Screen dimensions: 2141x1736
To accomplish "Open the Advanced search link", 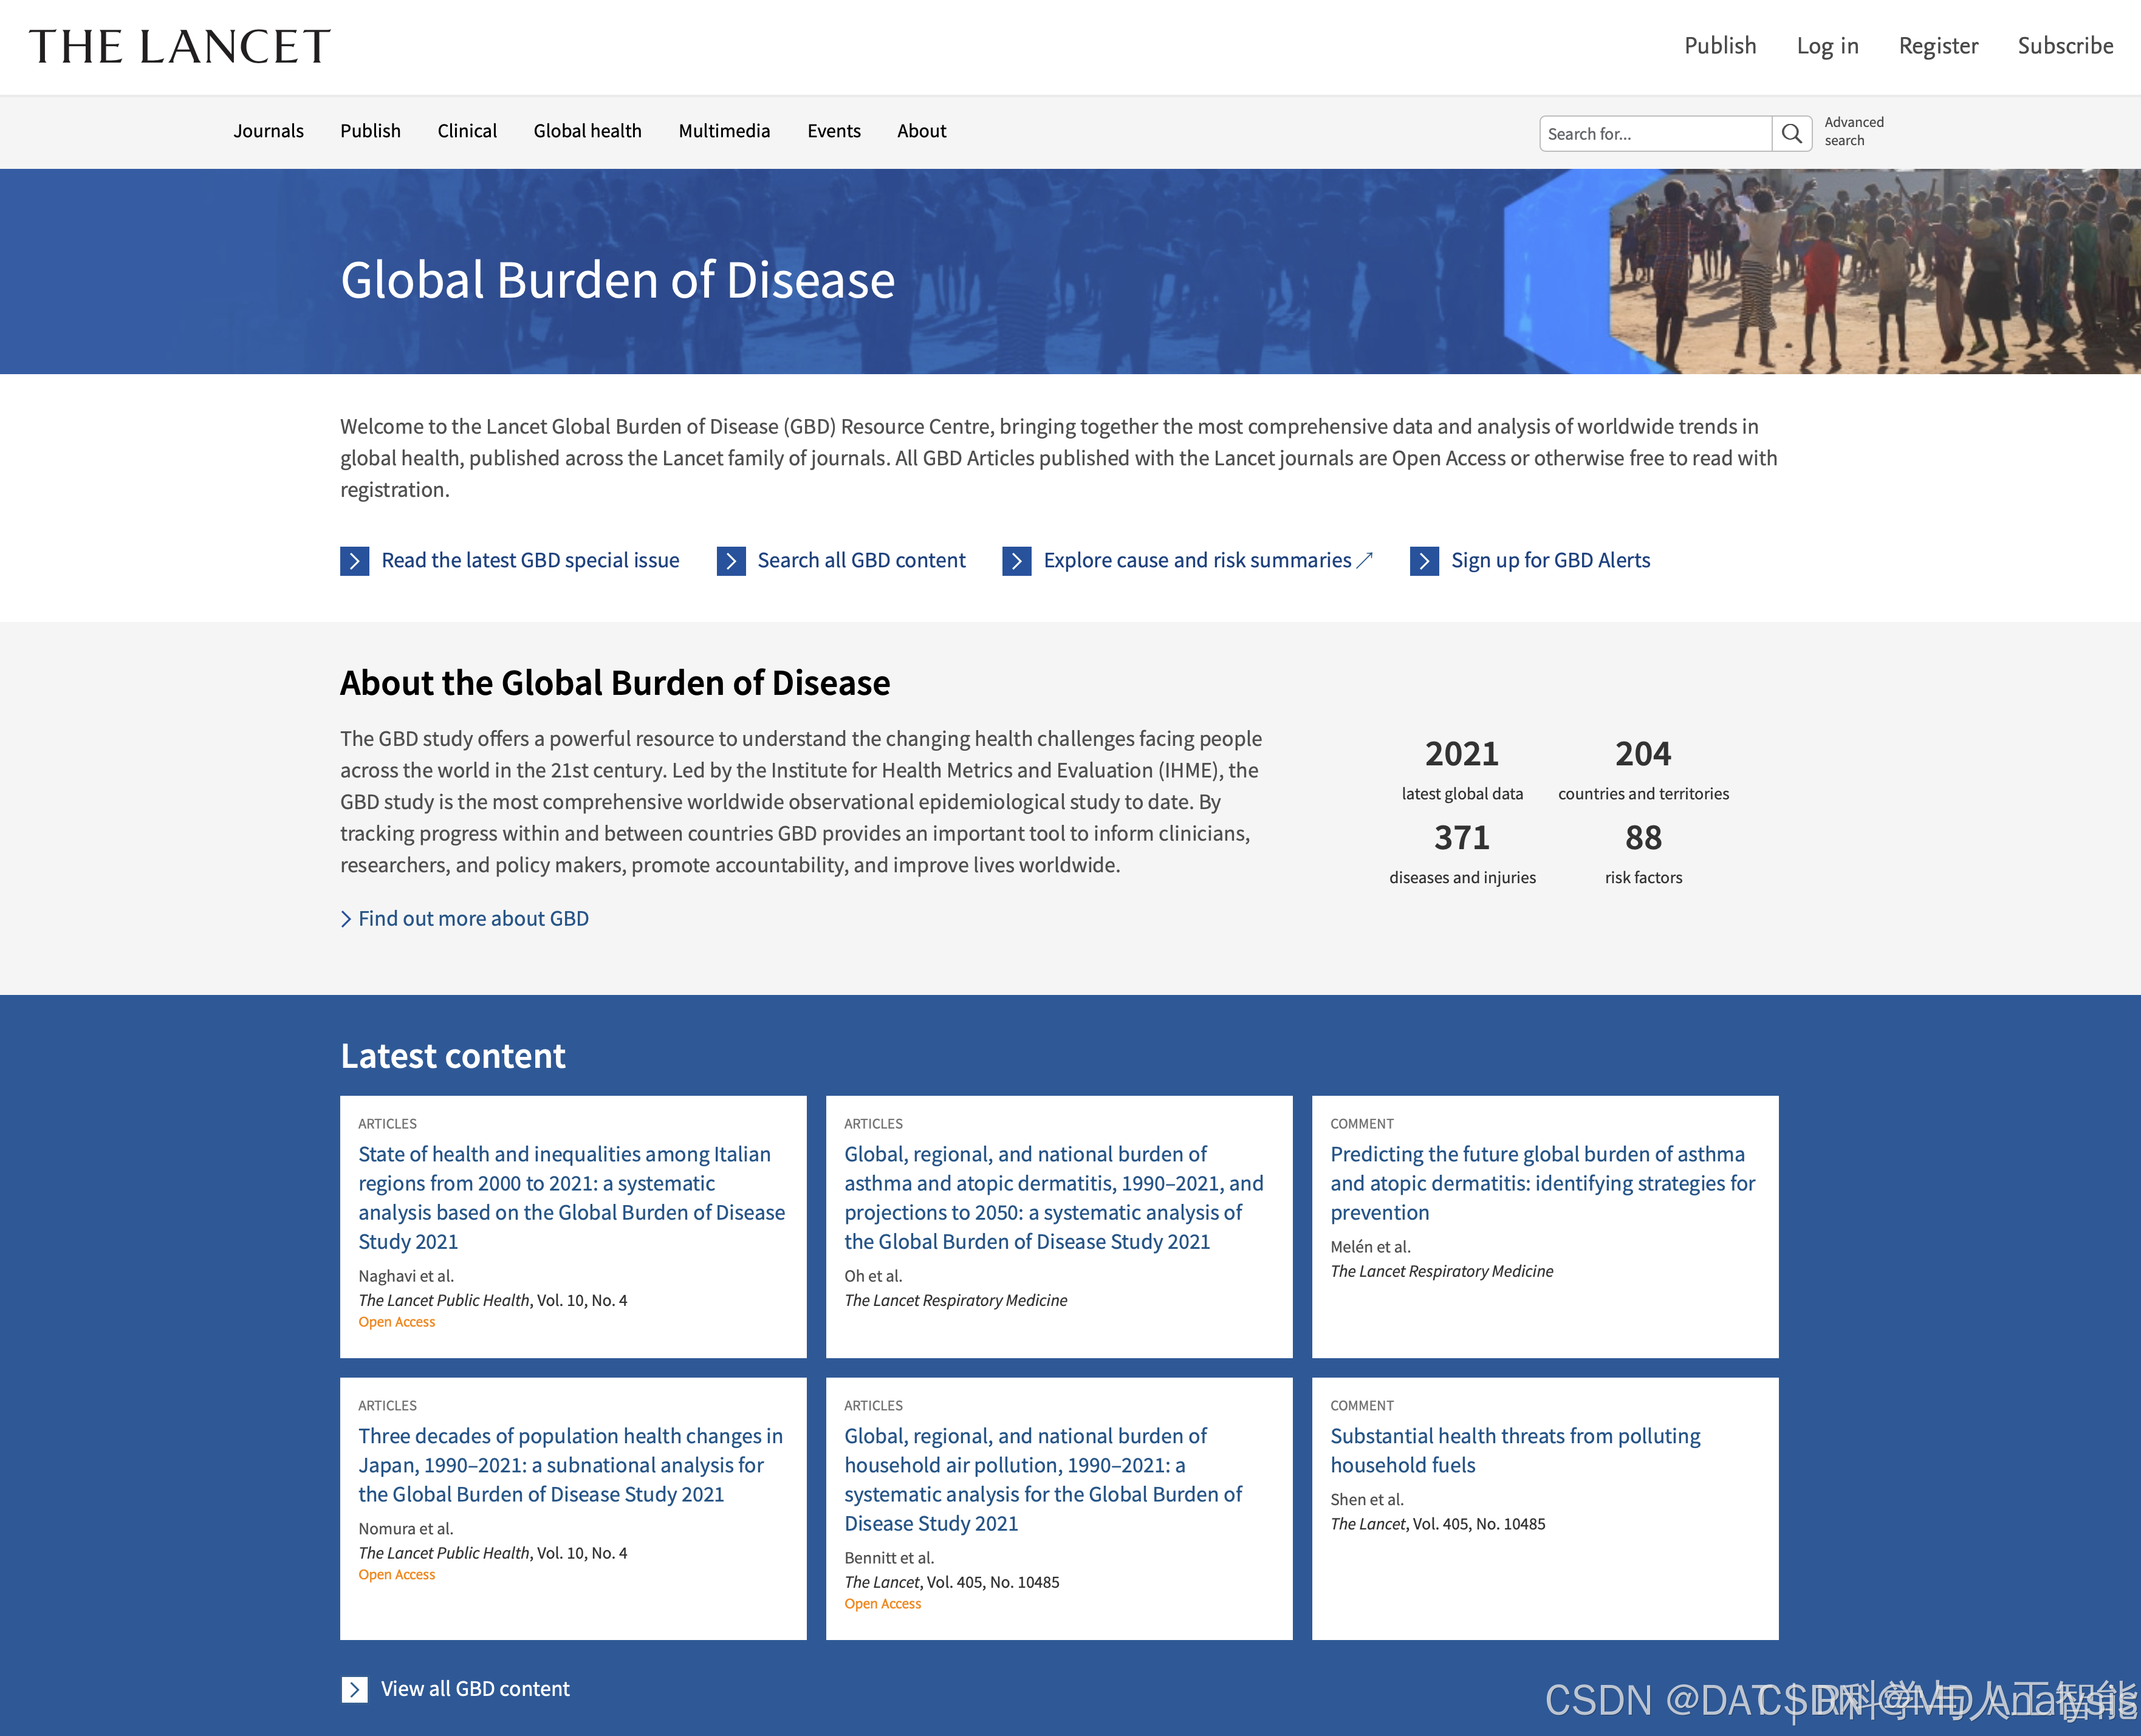I will (x=1853, y=131).
